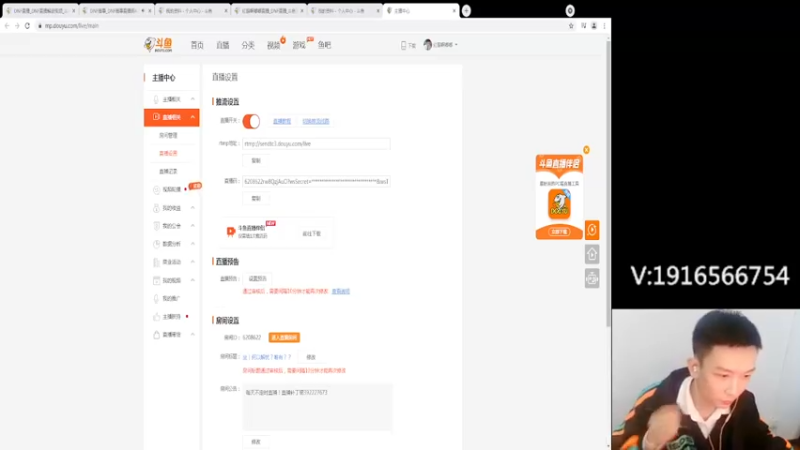Viewport: 800px width, 450px height.
Task: Click the orange floating sidebar icon
Action: pyautogui.click(x=592, y=230)
